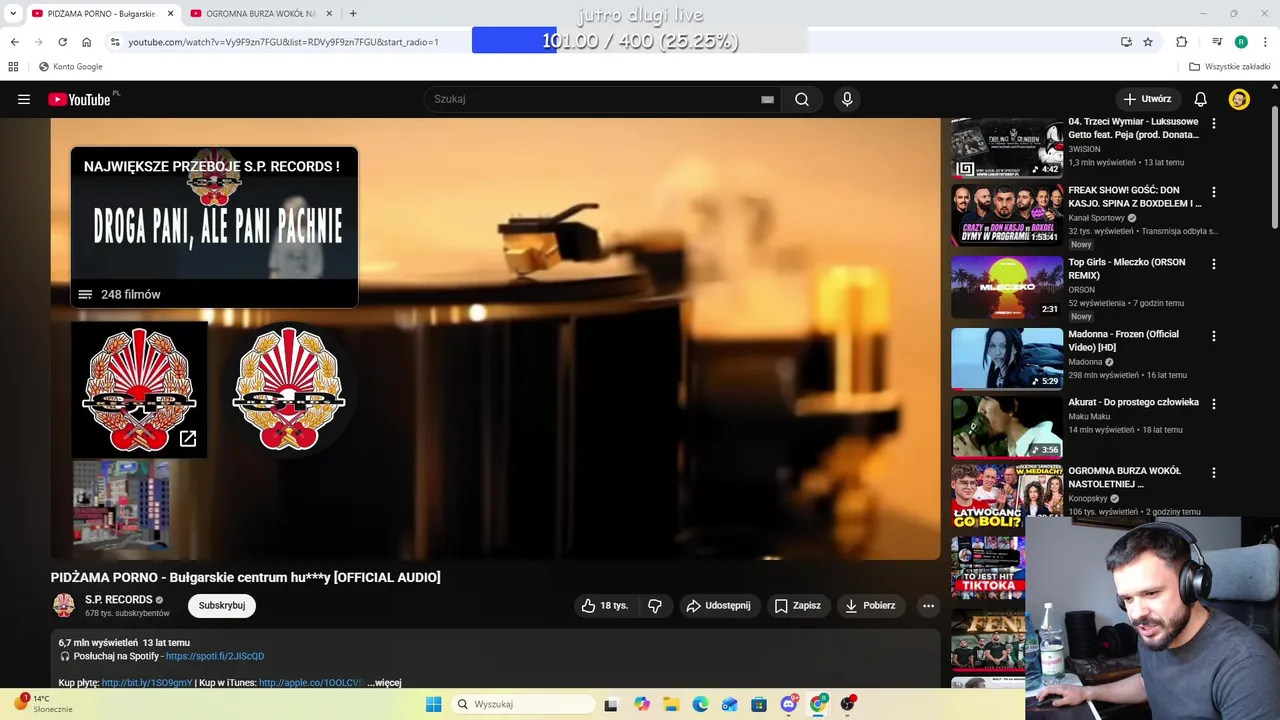Open File Explorer from the taskbar
Image resolution: width=1280 pixels, height=720 pixels.
tap(671, 704)
